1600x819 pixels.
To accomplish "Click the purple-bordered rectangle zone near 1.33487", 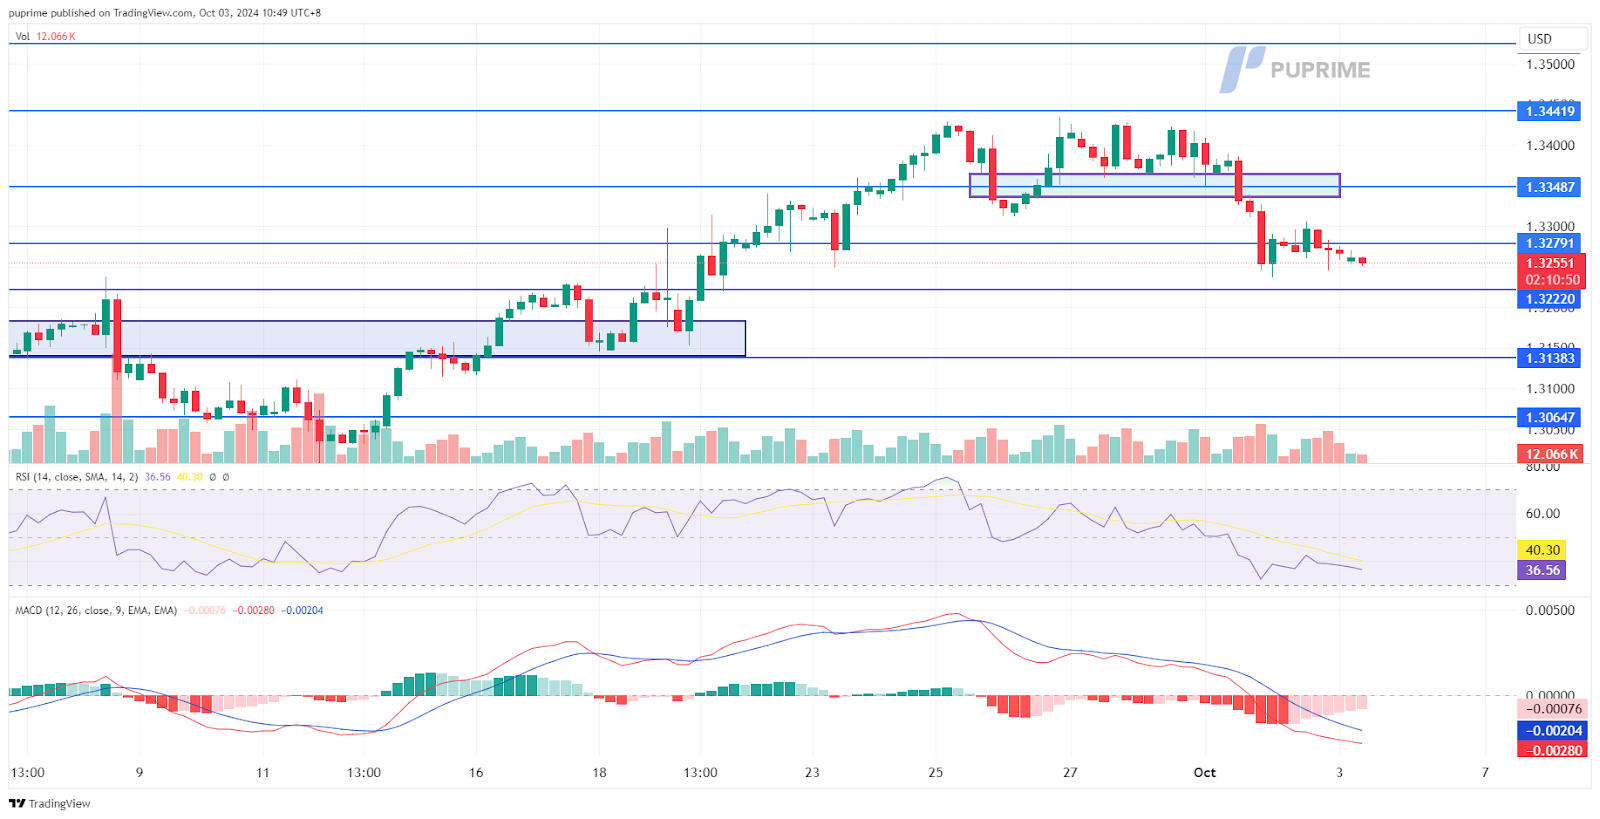I will (x=1154, y=185).
